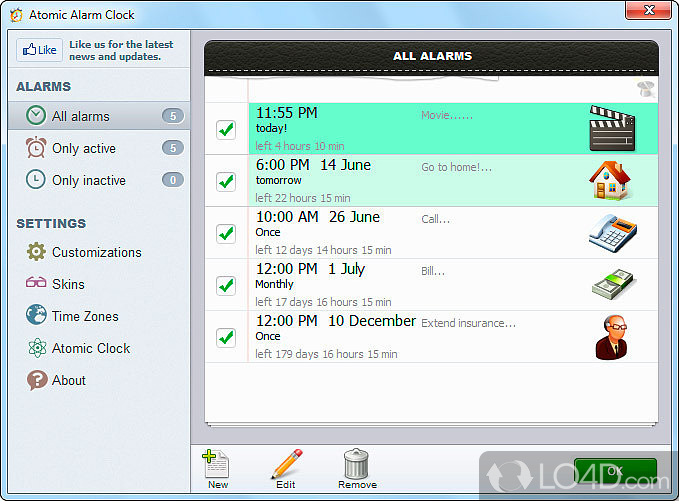This screenshot has width=679, height=501.
Task: Click 'left 12 days 14 hours 15 min'
Action: pos(323,250)
